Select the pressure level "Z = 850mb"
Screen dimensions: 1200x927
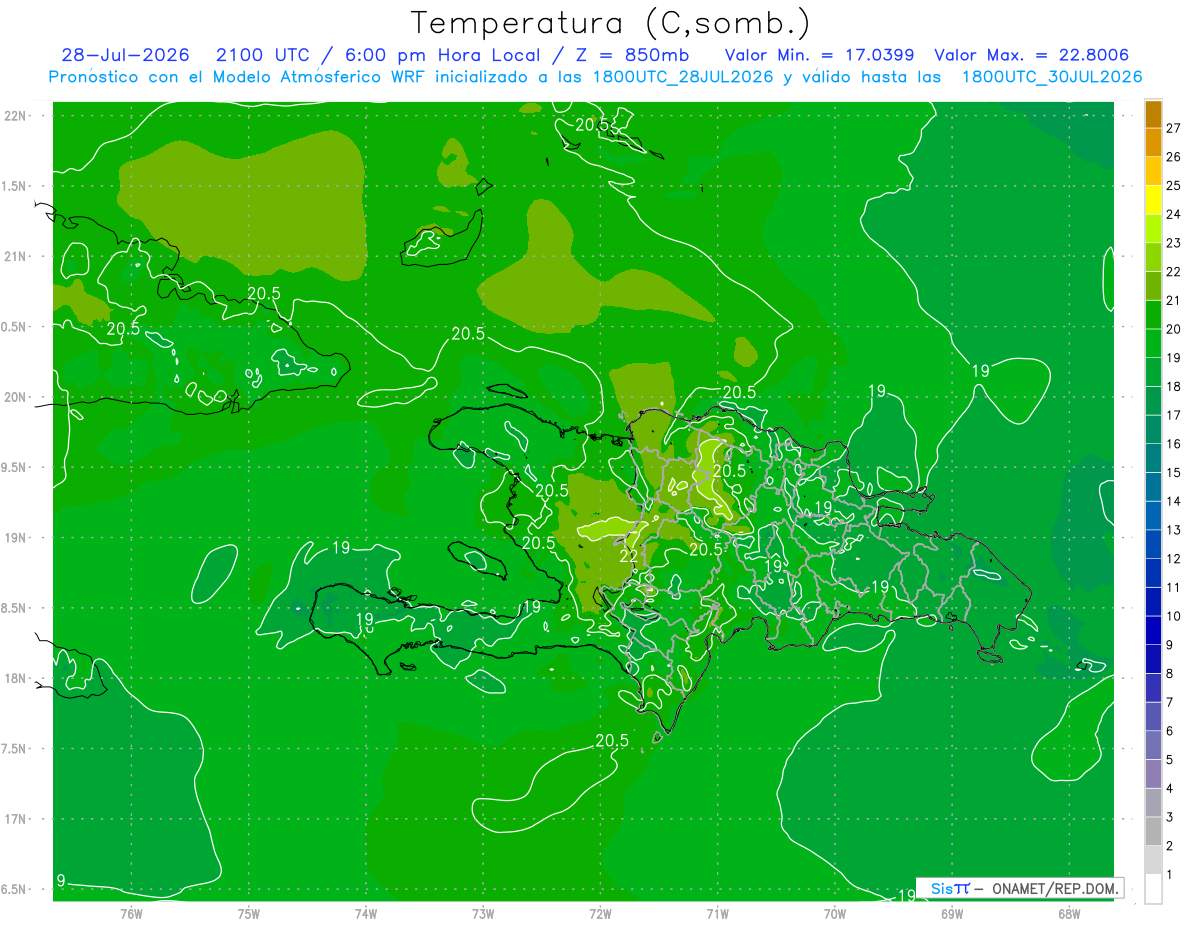click(634, 55)
